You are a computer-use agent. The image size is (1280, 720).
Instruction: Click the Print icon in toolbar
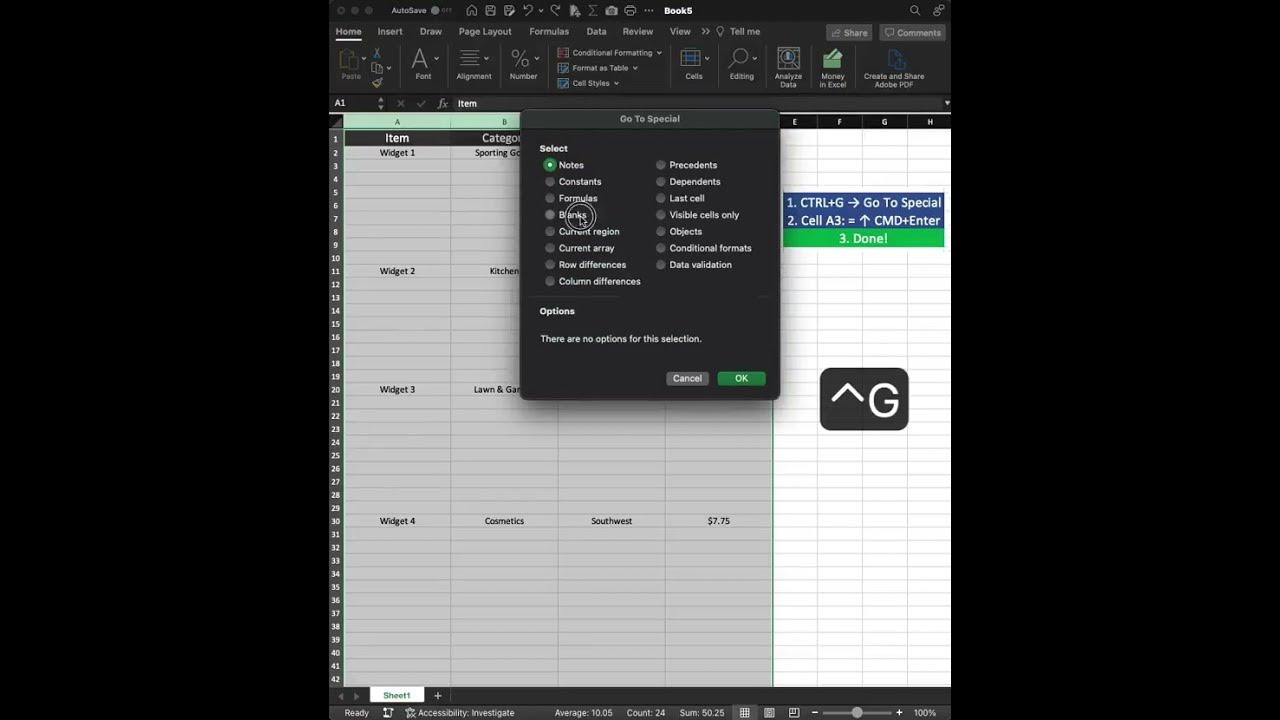point(630,10)
